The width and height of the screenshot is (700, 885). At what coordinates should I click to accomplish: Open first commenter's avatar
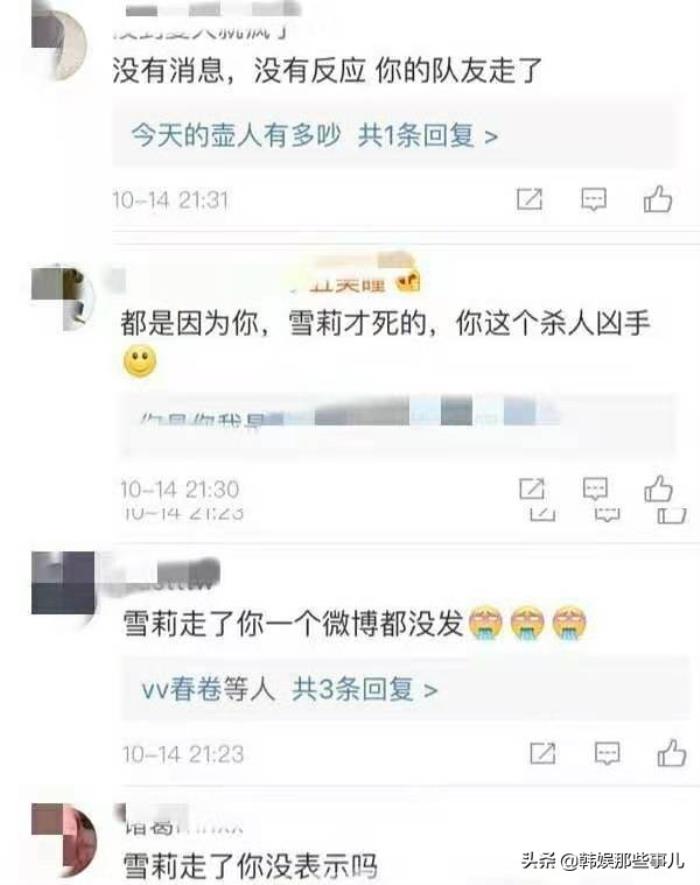[59, 41]
